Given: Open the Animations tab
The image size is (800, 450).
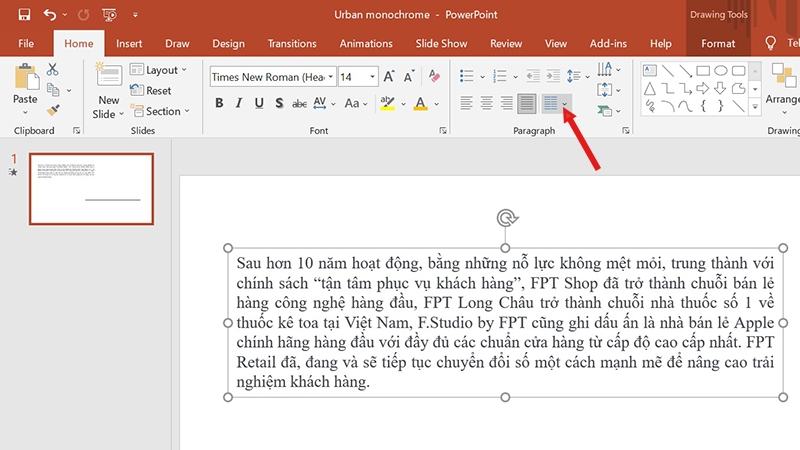Looking at the screenshot, I should coord(366,44).
